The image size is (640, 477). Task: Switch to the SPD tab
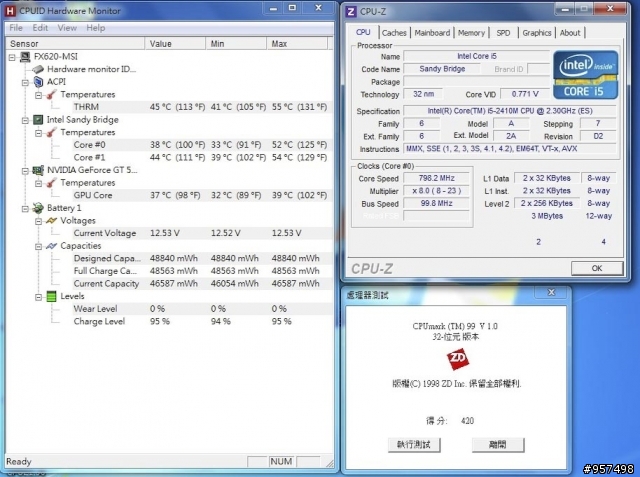(x=503, y=33)
